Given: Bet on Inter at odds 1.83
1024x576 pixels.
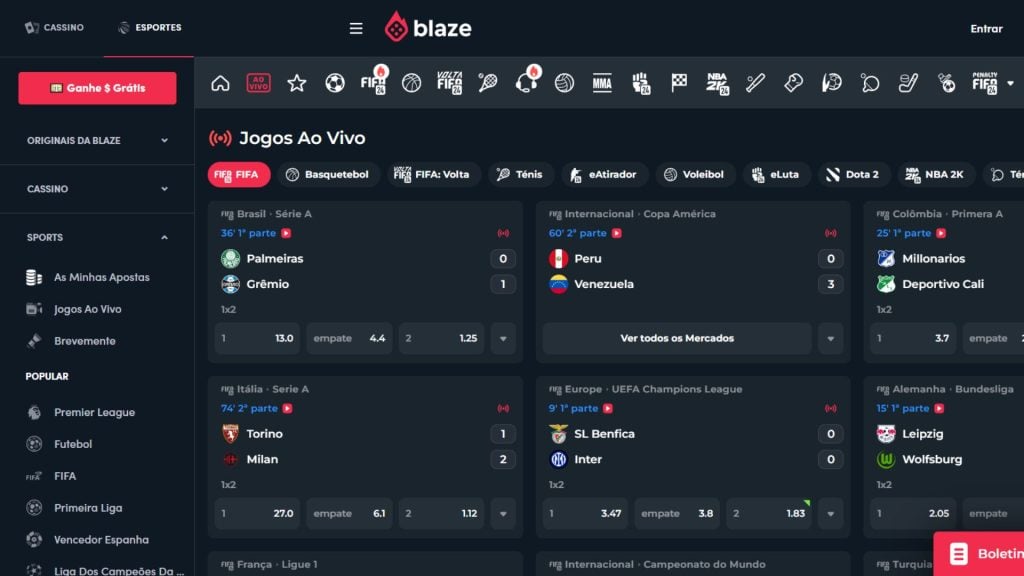Looking at the screenshot, I should [x=769, y=513].
